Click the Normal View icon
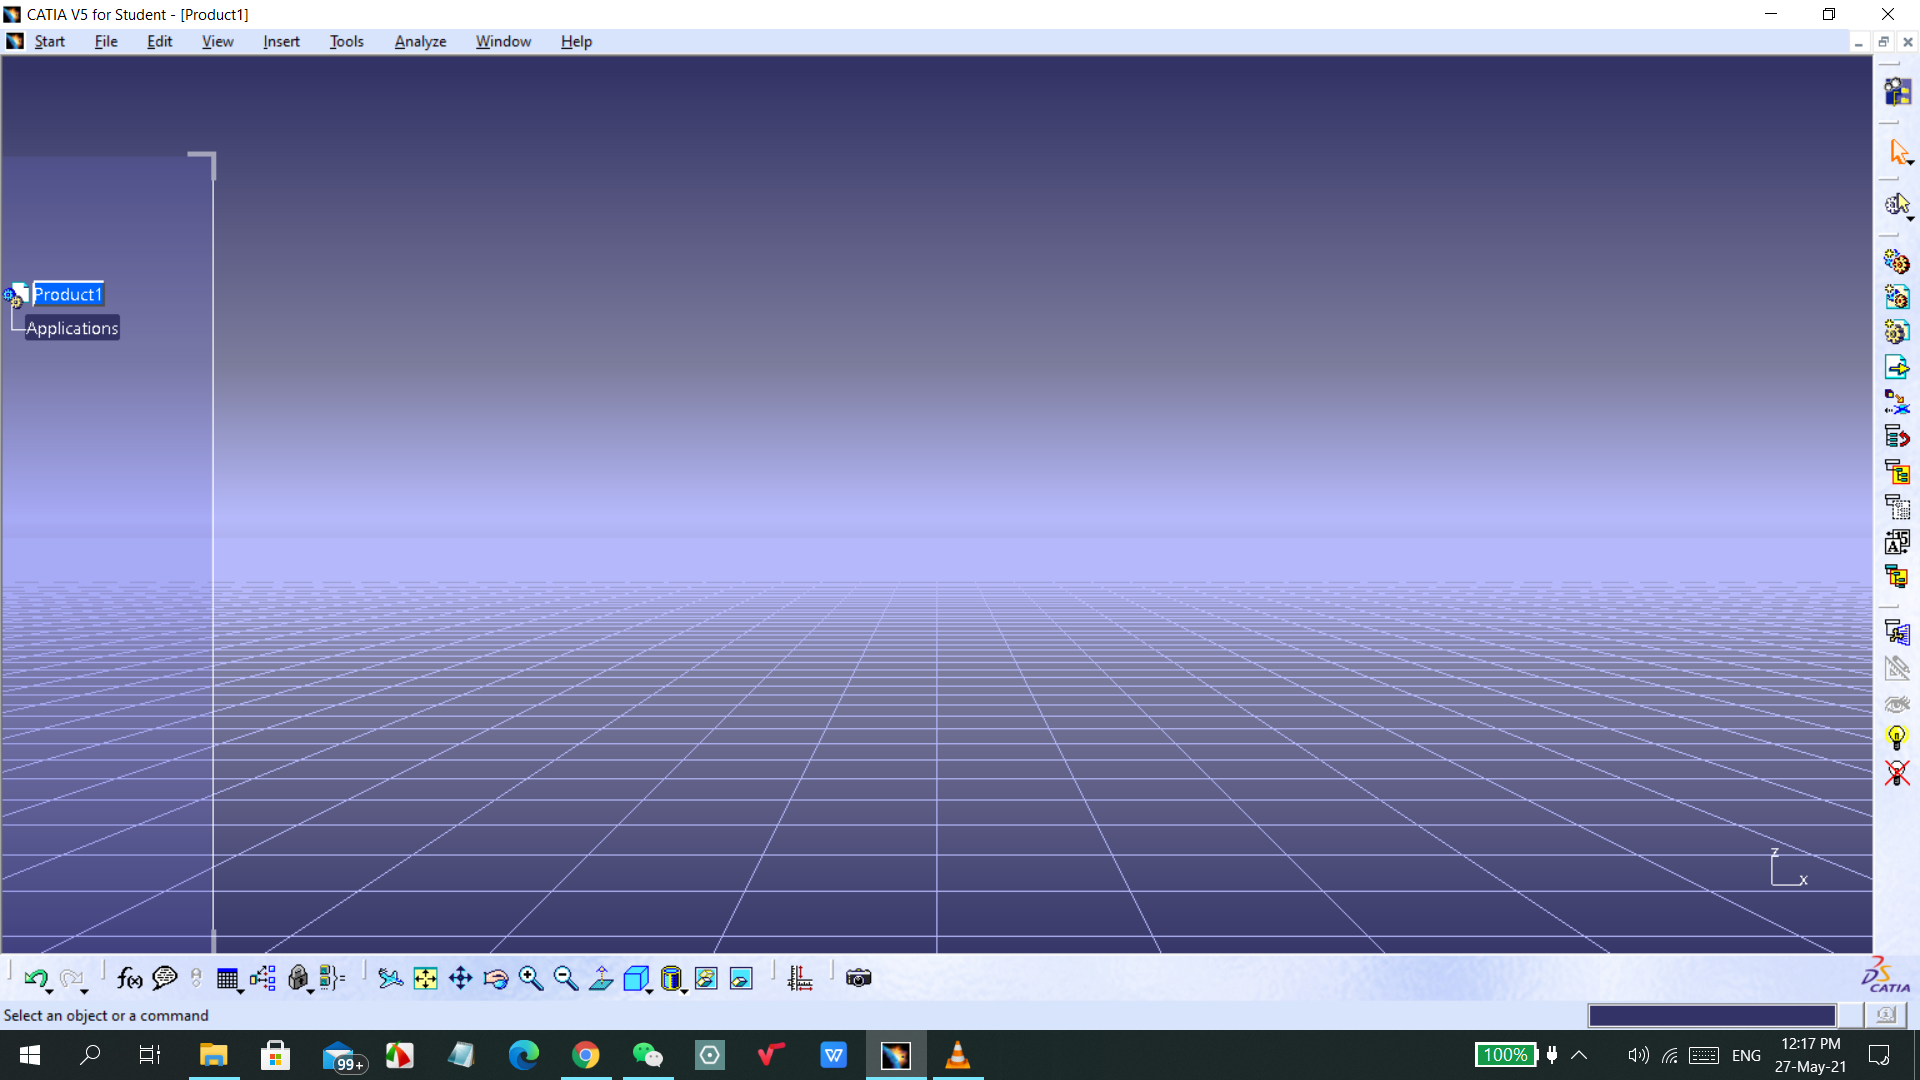Screen dimensions: 1920x1080 tap(601, 978)
